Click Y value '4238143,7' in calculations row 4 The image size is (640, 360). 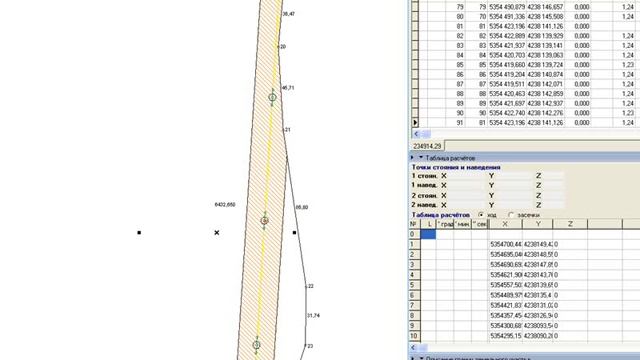tap(538, 275)
